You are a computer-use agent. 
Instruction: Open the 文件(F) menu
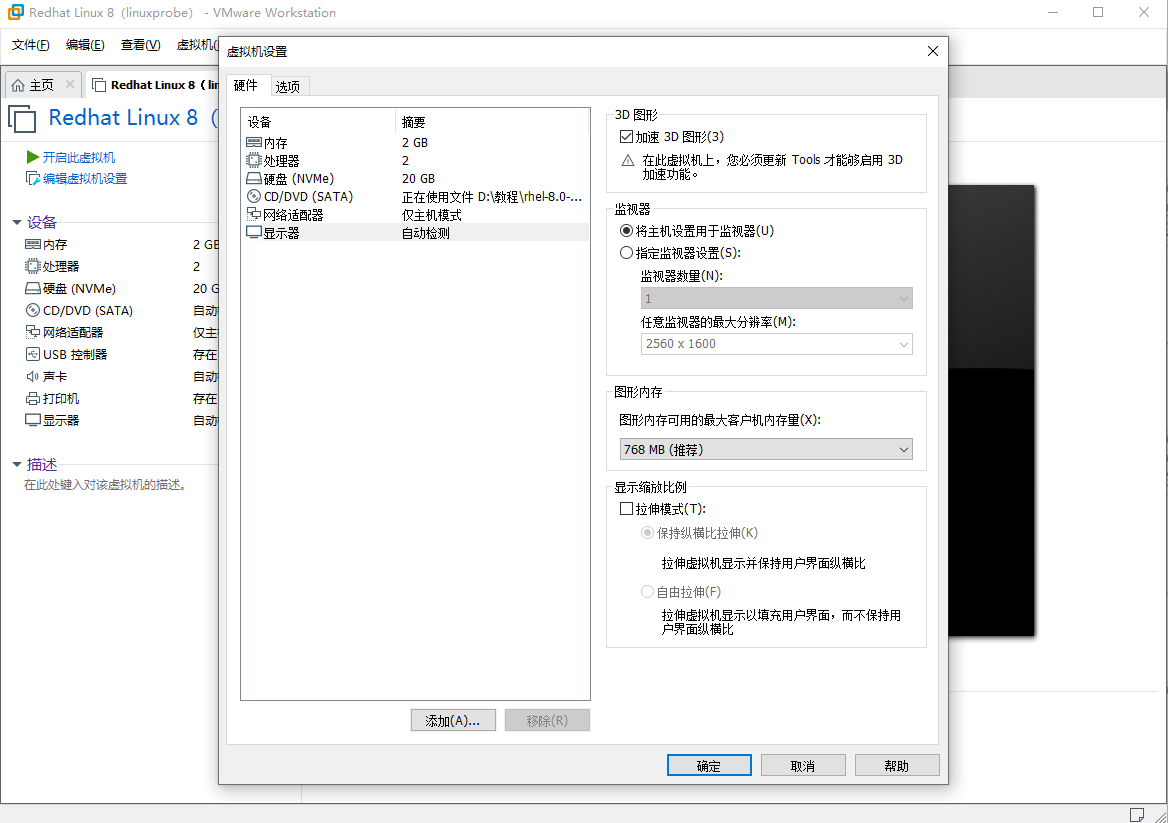(x=31, y=45)
